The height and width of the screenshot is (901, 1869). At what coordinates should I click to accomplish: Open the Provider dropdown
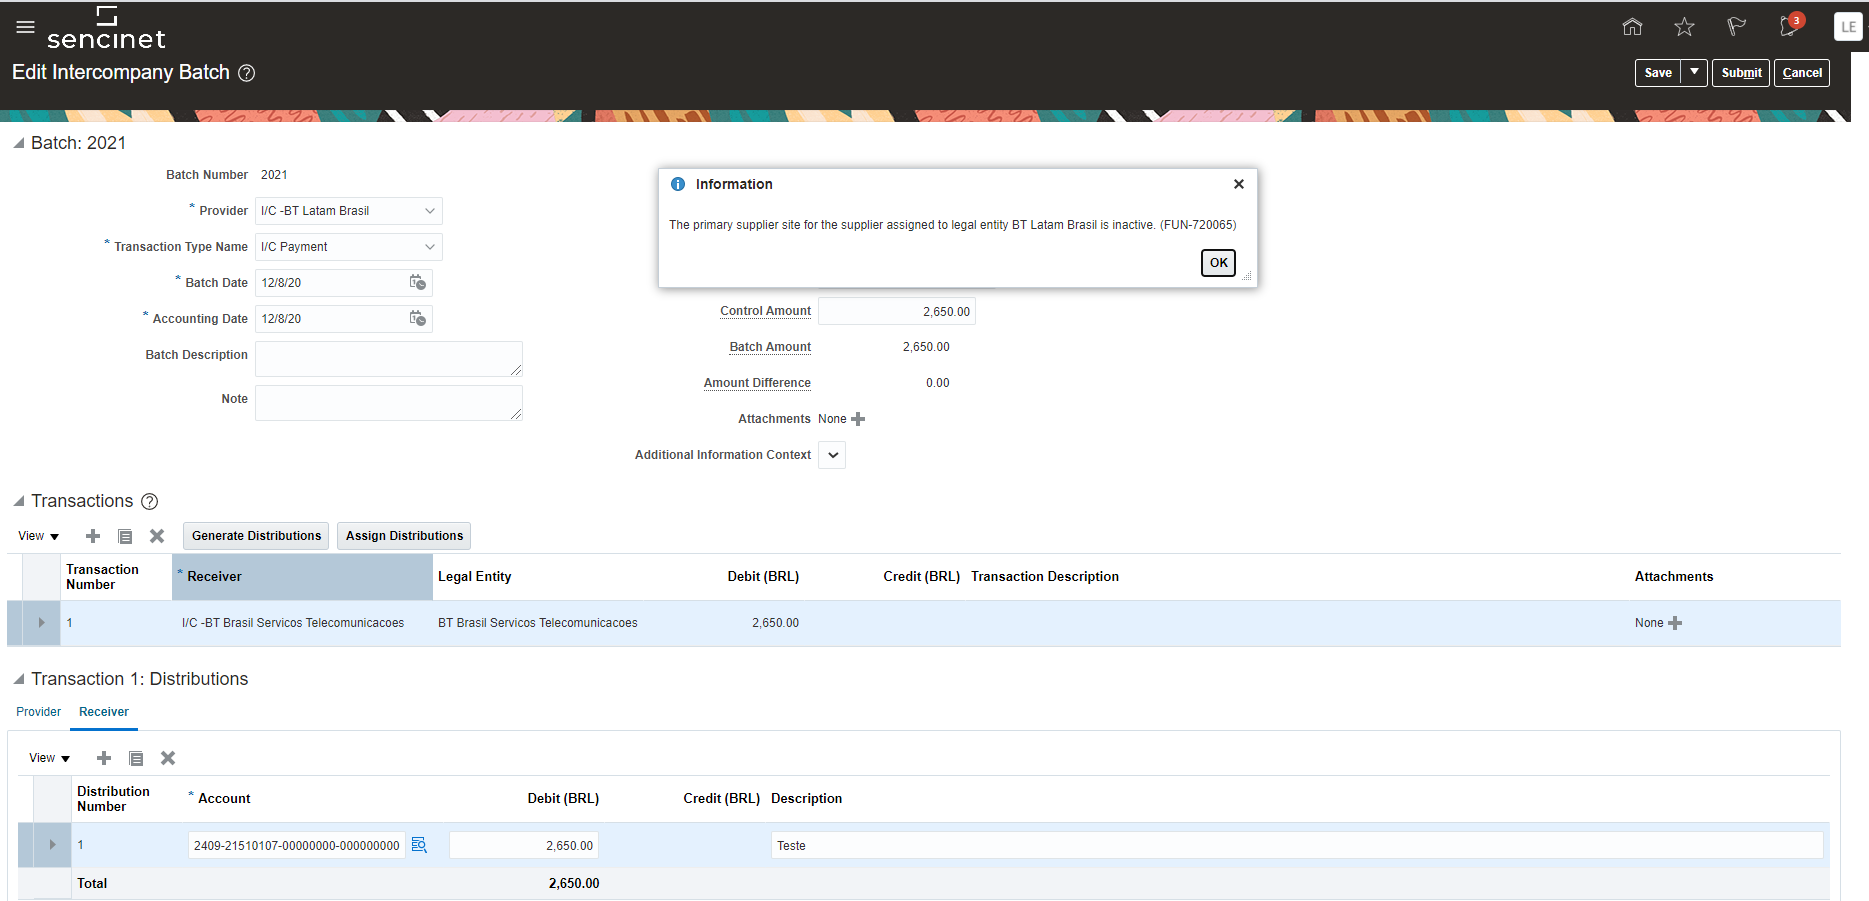(430, 211)
